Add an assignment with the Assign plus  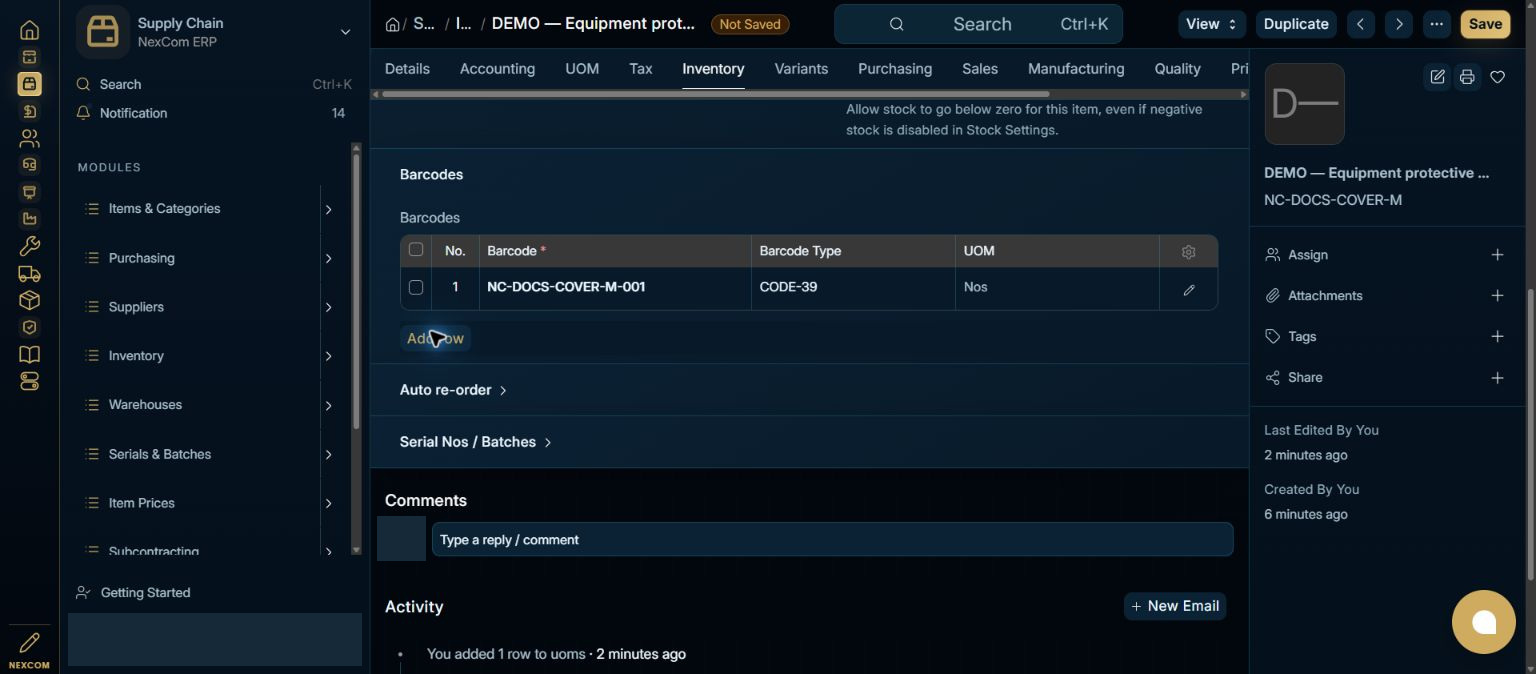point(1497,255)
